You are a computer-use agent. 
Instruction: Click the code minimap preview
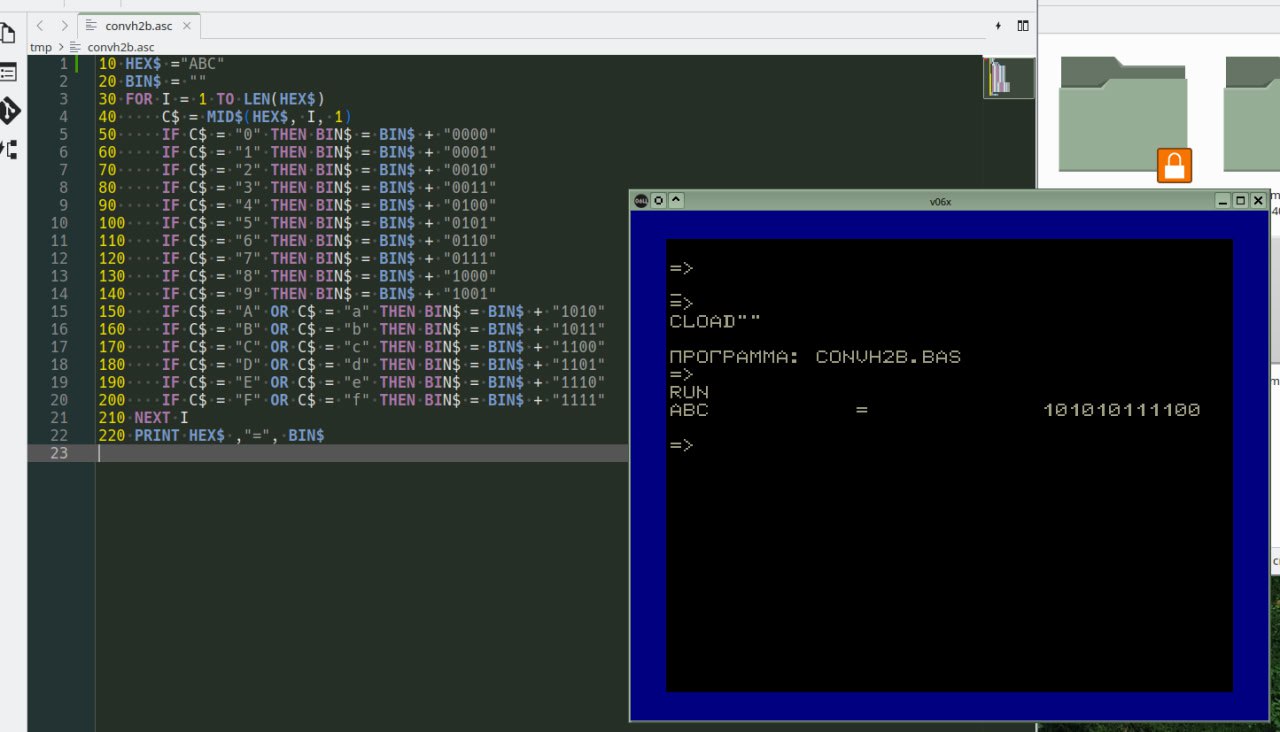pyautogui.click(x=997, y=77)
